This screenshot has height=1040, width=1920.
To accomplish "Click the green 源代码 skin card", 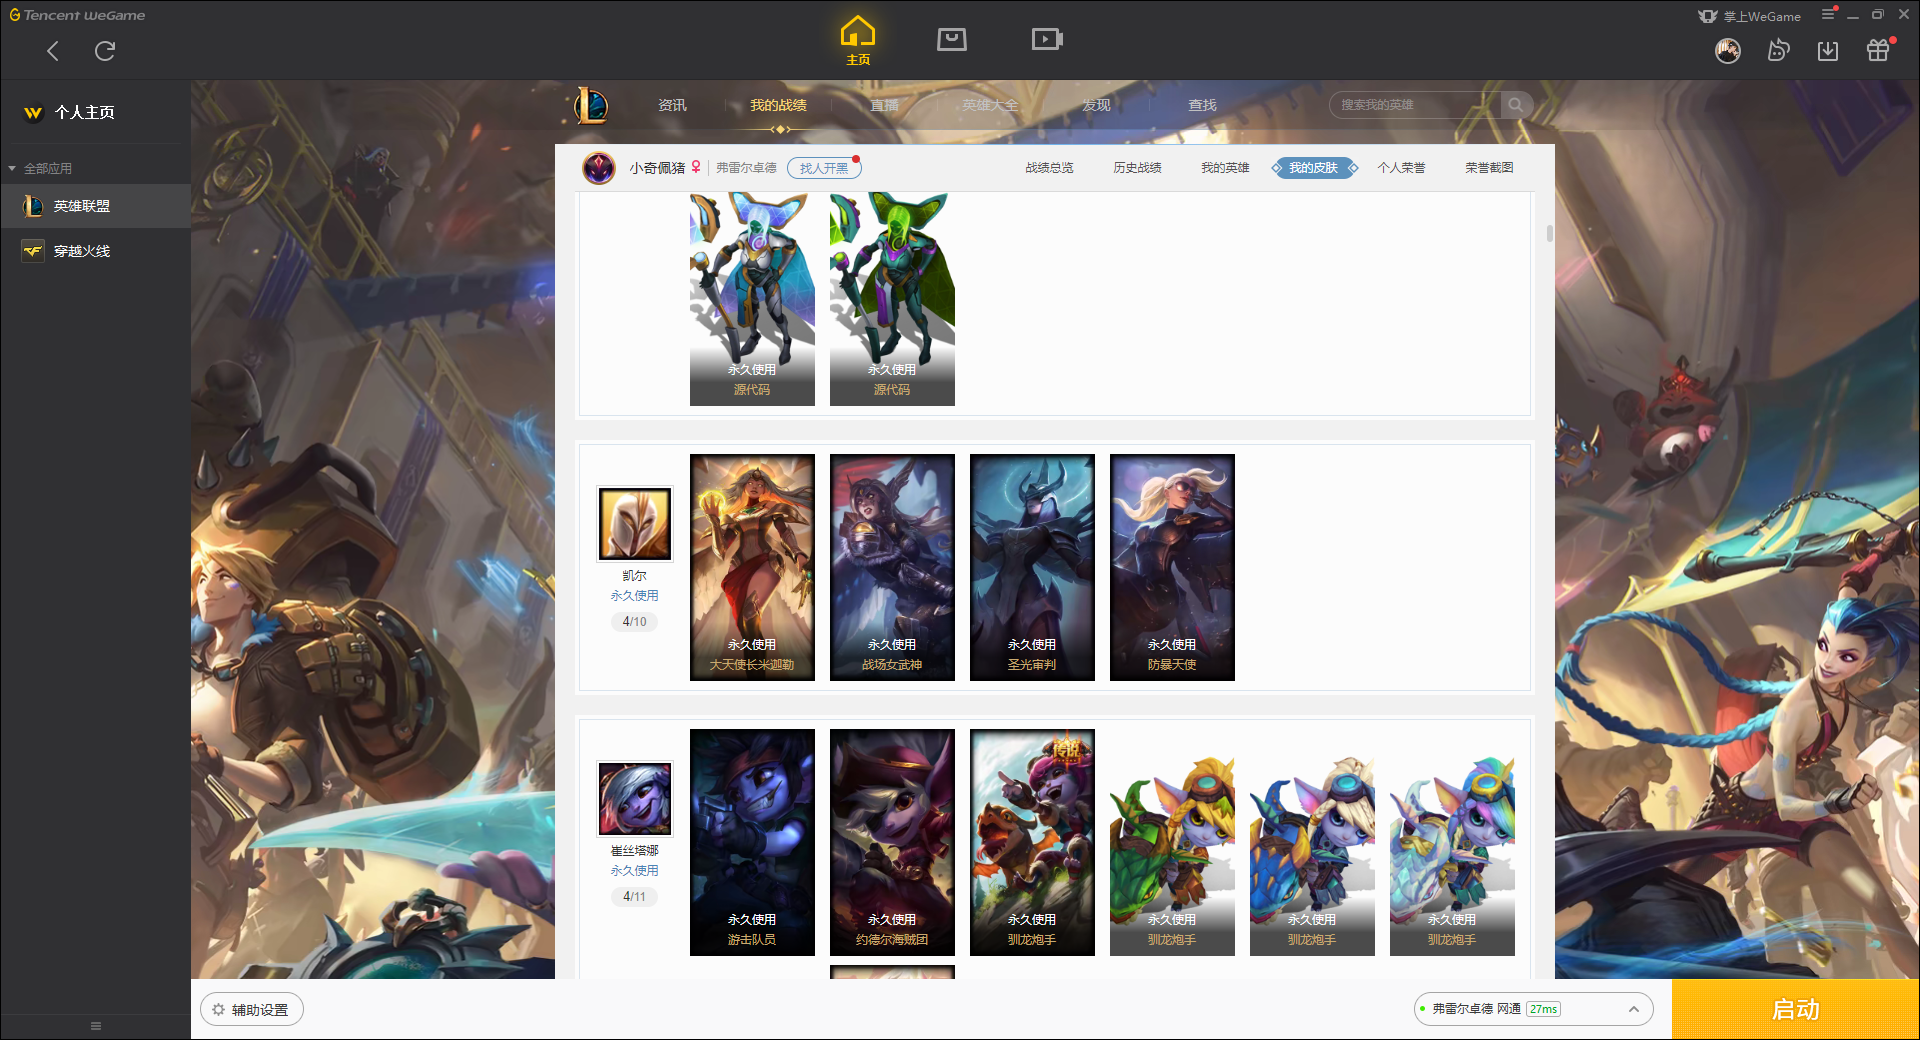I will tap(892, 299).
